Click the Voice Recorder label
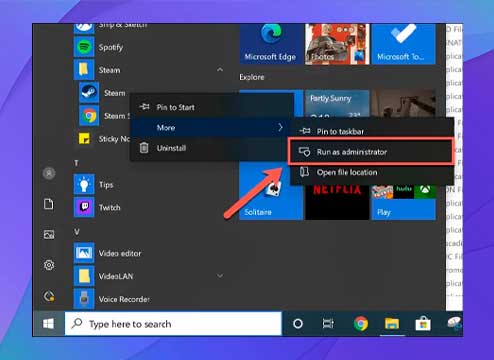 click(124, 299)
